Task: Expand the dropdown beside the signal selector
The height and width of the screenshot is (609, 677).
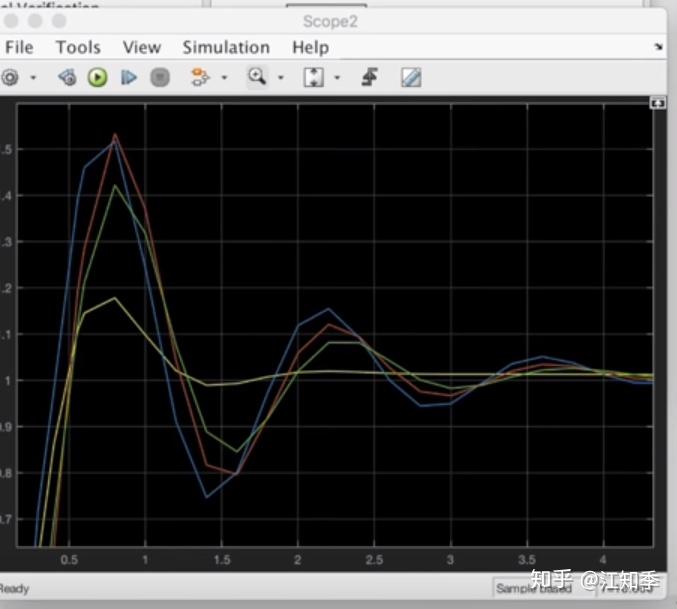Action: [x=224, y=78]
